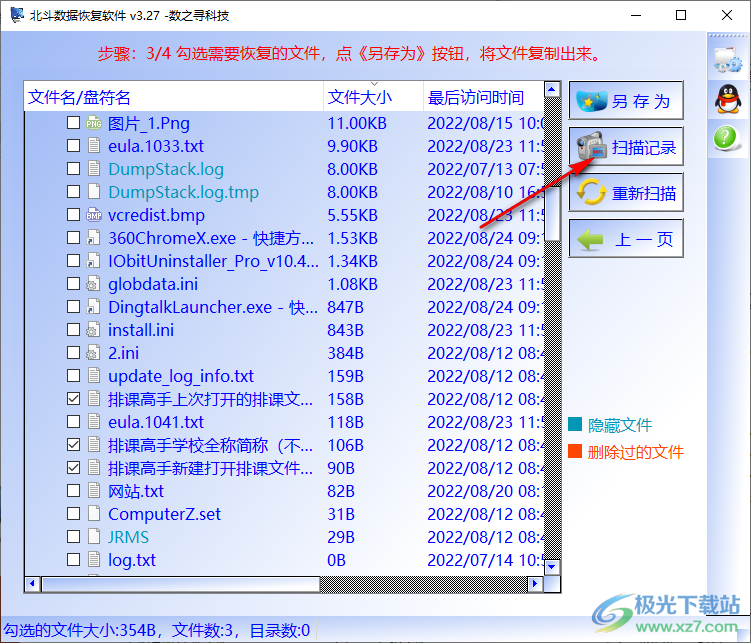Viewport: 751px width, 643px height.
Task: Click the orange 删除过的文件 legend swatch
Action: (x=575, y=451)
